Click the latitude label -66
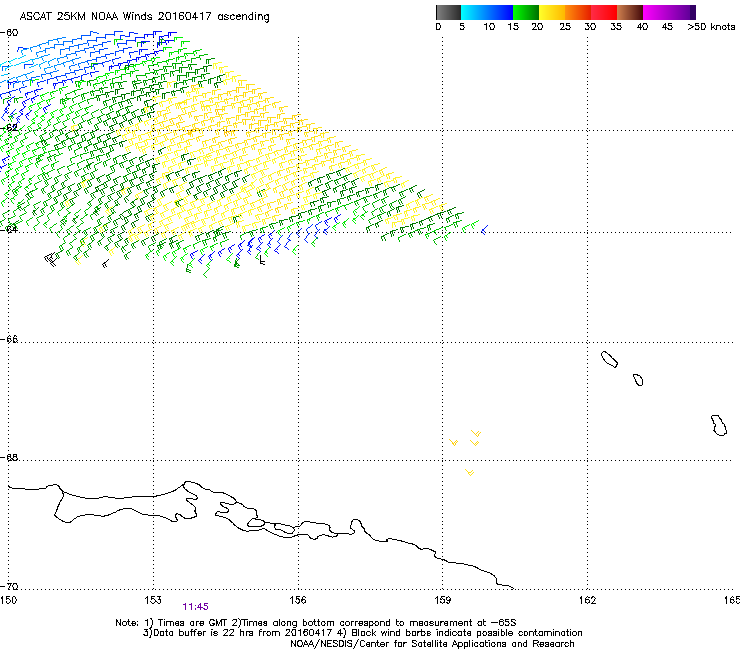This screenshot has width=740, height=650. pyautogui.click(x=9, y=339)
